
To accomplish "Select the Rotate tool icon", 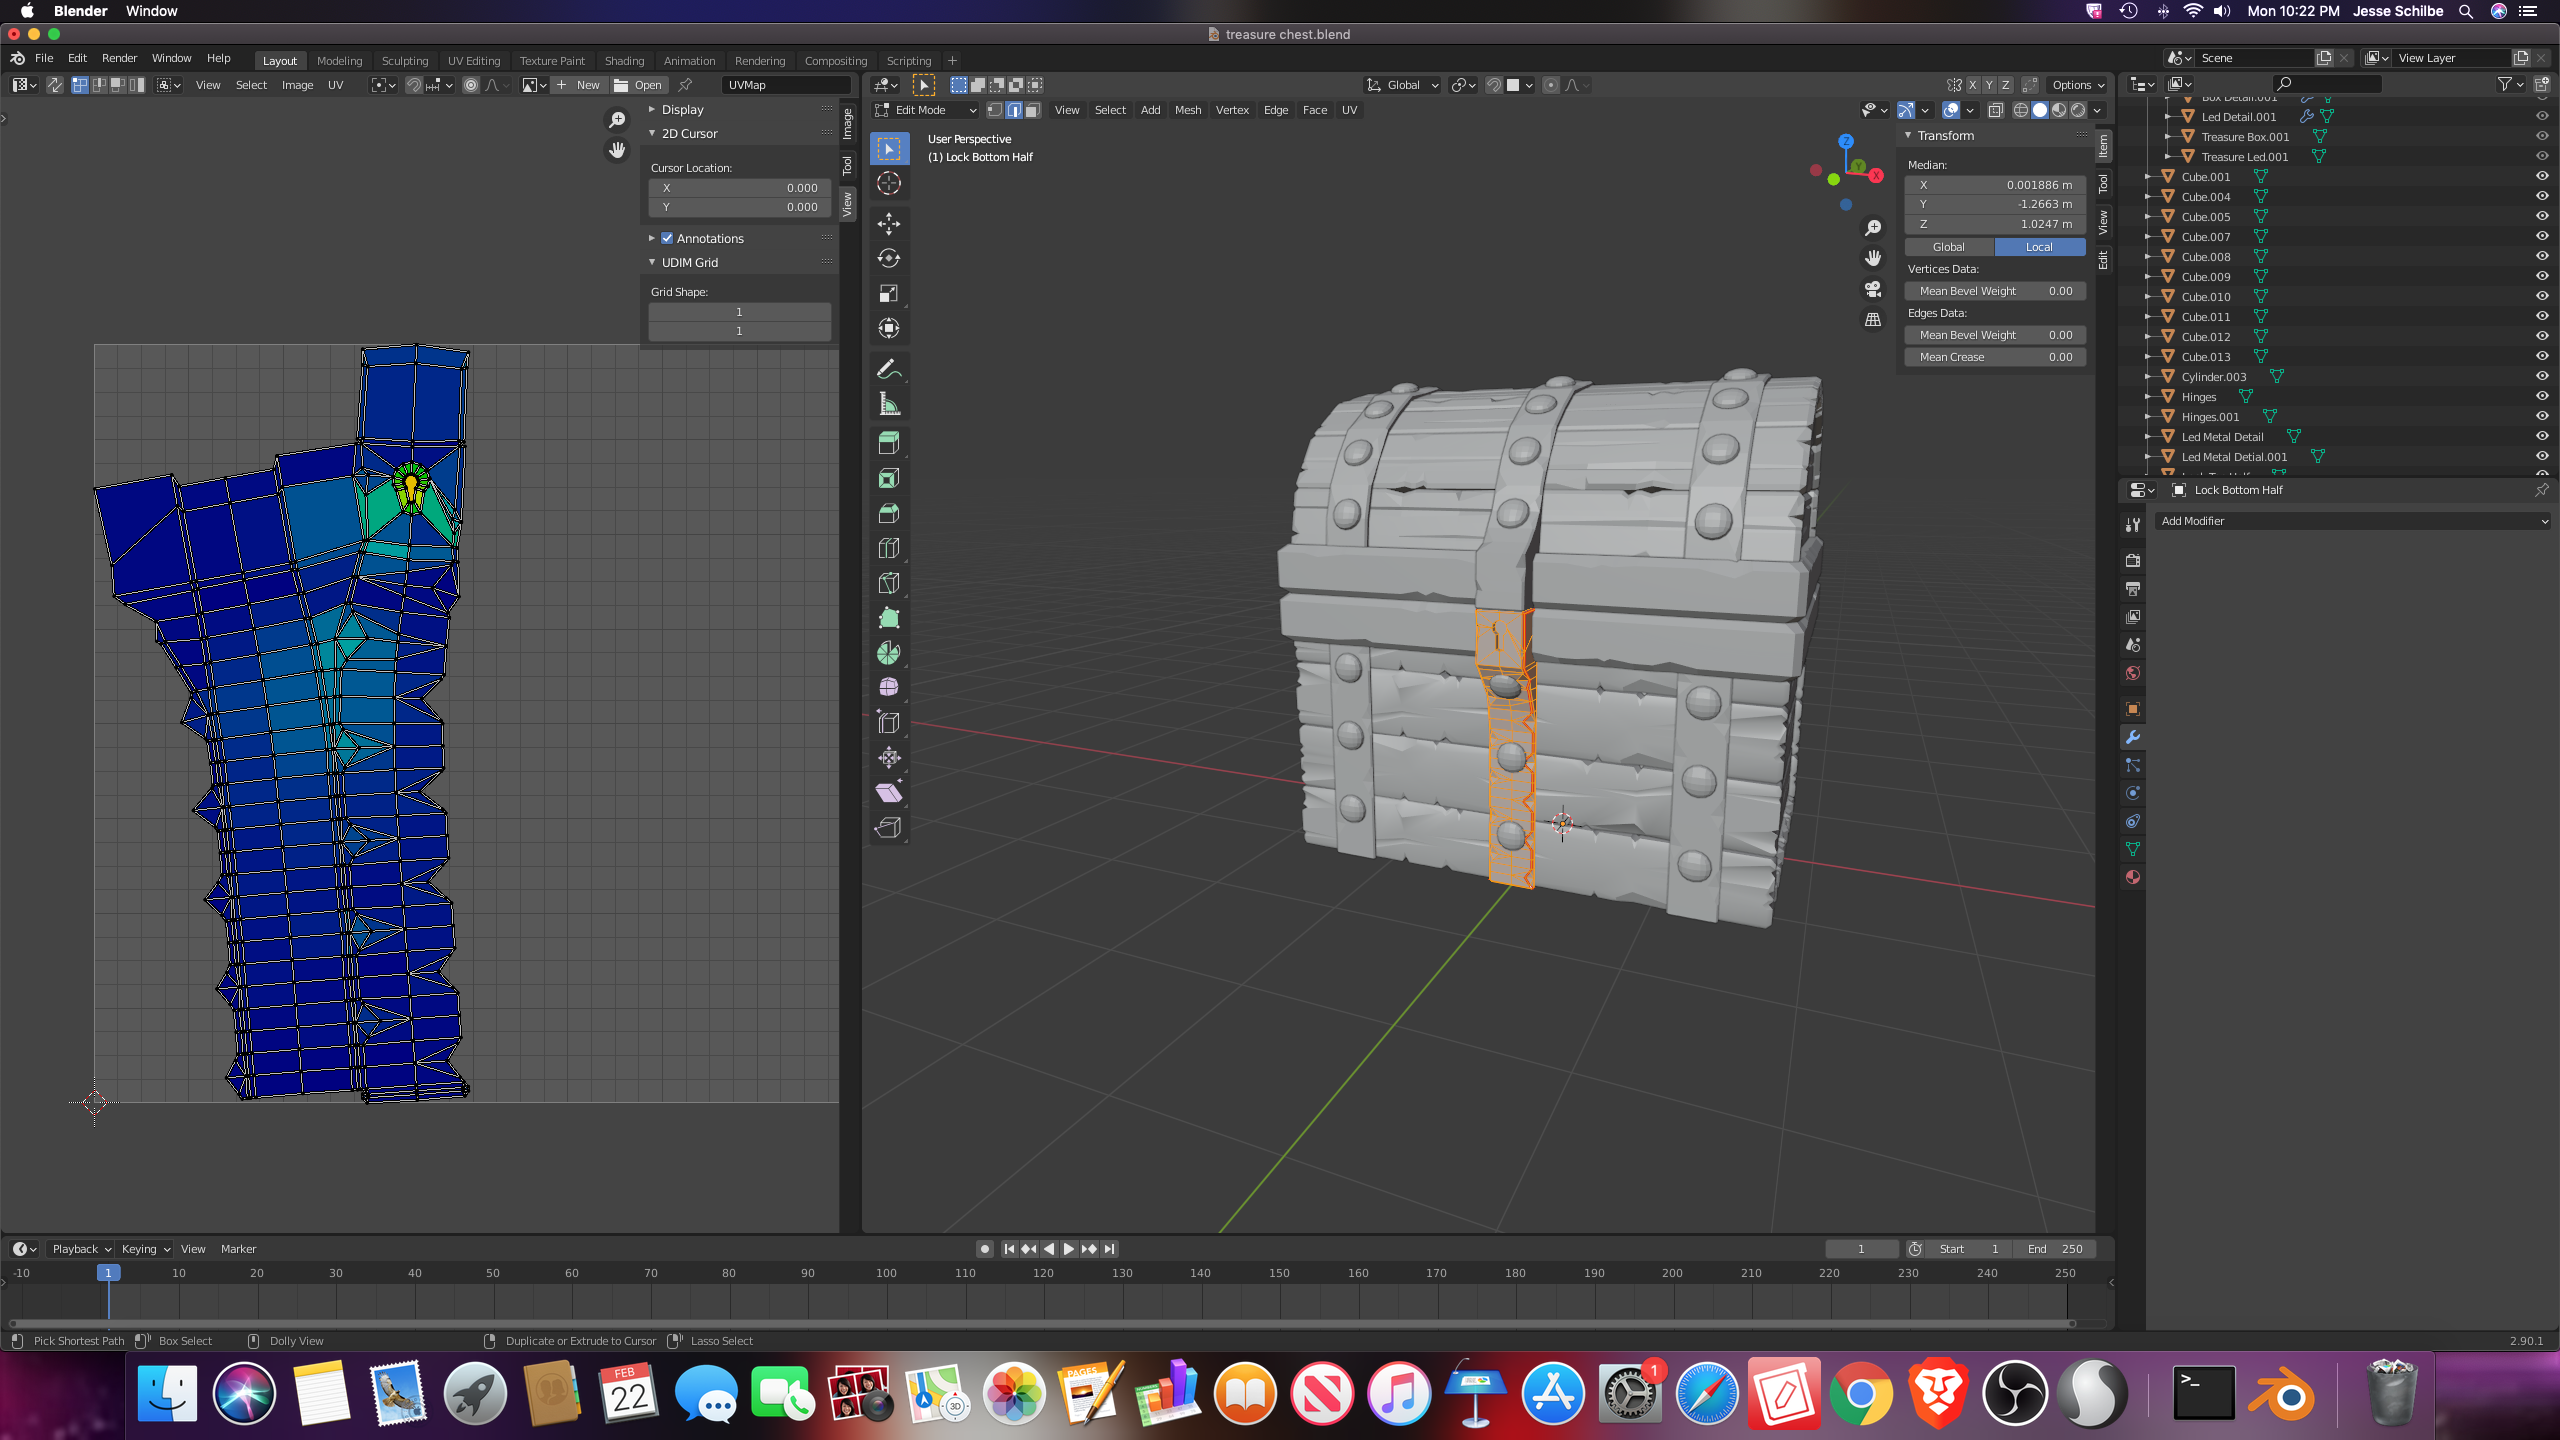I will tap(888, 258).
